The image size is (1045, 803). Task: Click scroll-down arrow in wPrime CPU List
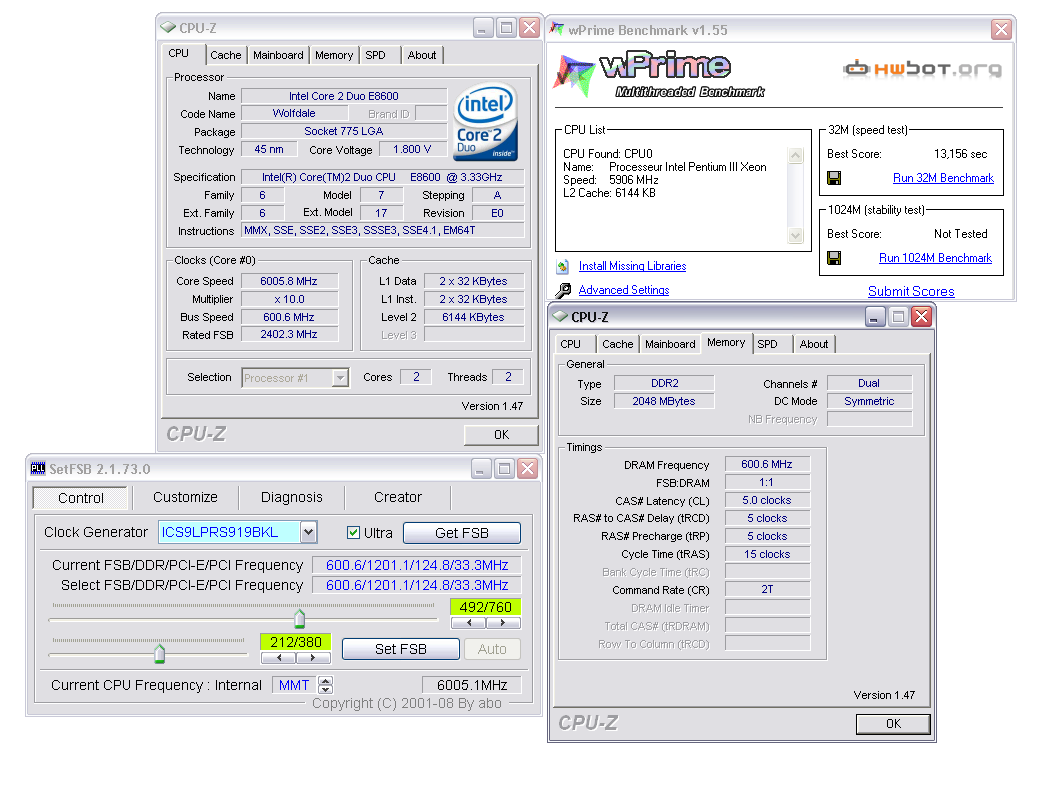coord(795,235)
